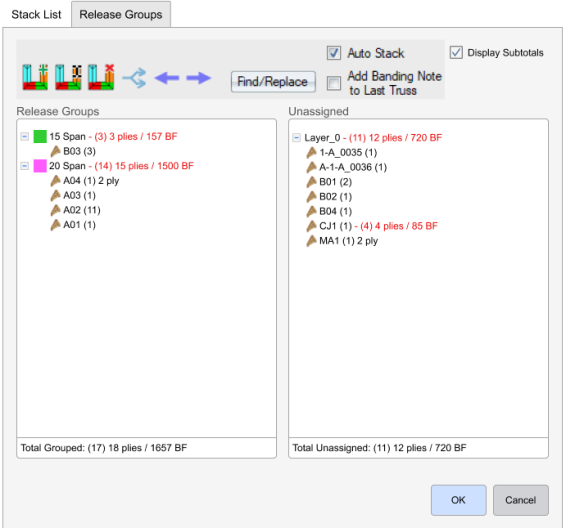Toggle the Display Subtotals checkbox

tap(456, 52)
